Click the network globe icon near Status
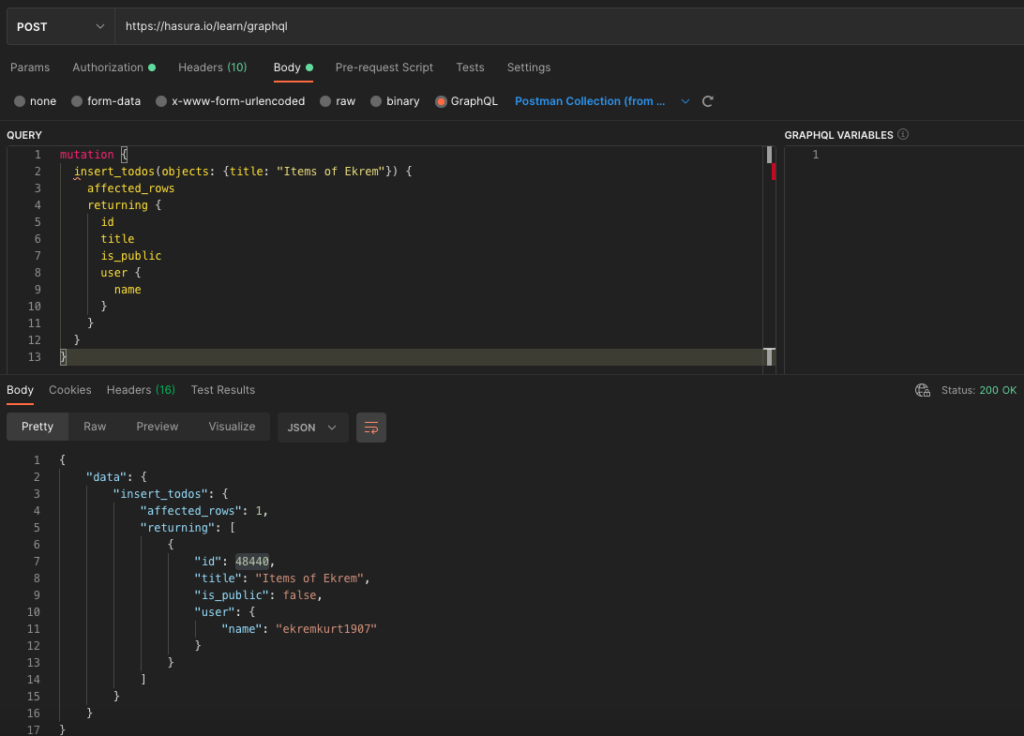 point(923,390)
